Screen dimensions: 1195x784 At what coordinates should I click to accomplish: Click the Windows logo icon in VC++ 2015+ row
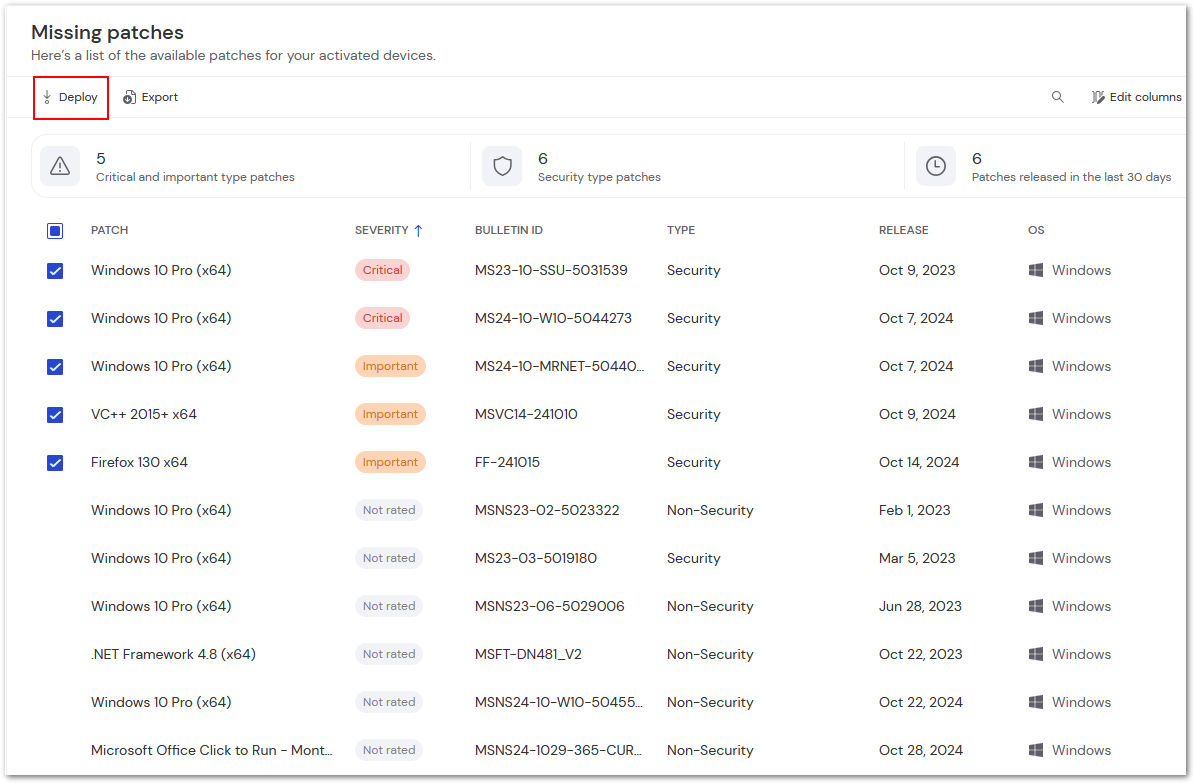[1036, 413]
